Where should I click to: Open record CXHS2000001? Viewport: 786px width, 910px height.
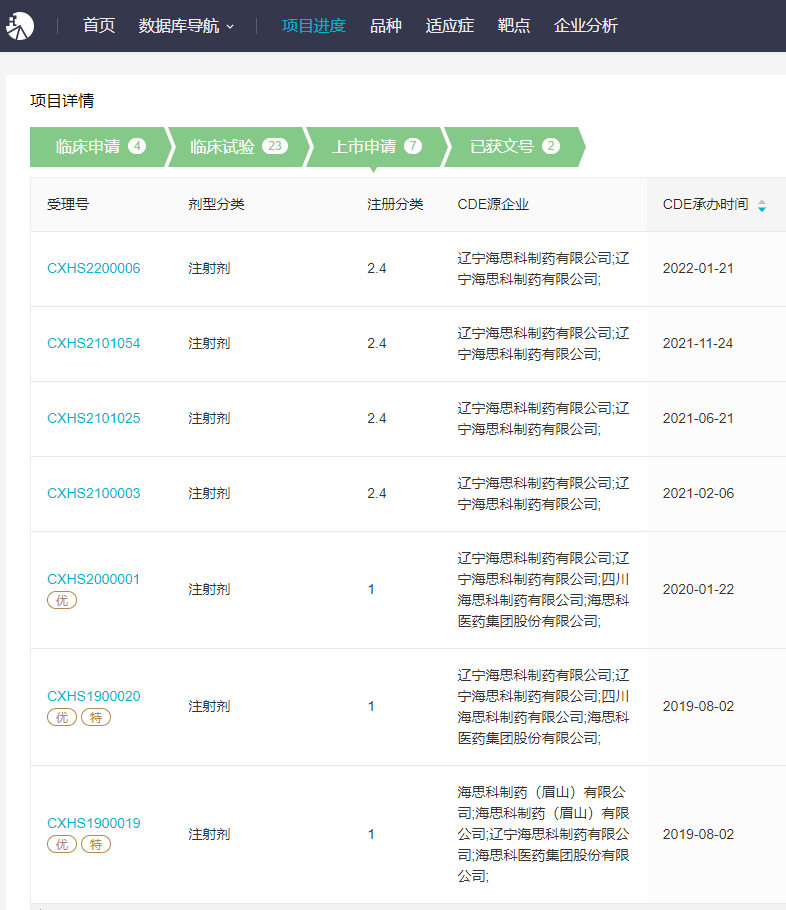click(x=93, y=579)
